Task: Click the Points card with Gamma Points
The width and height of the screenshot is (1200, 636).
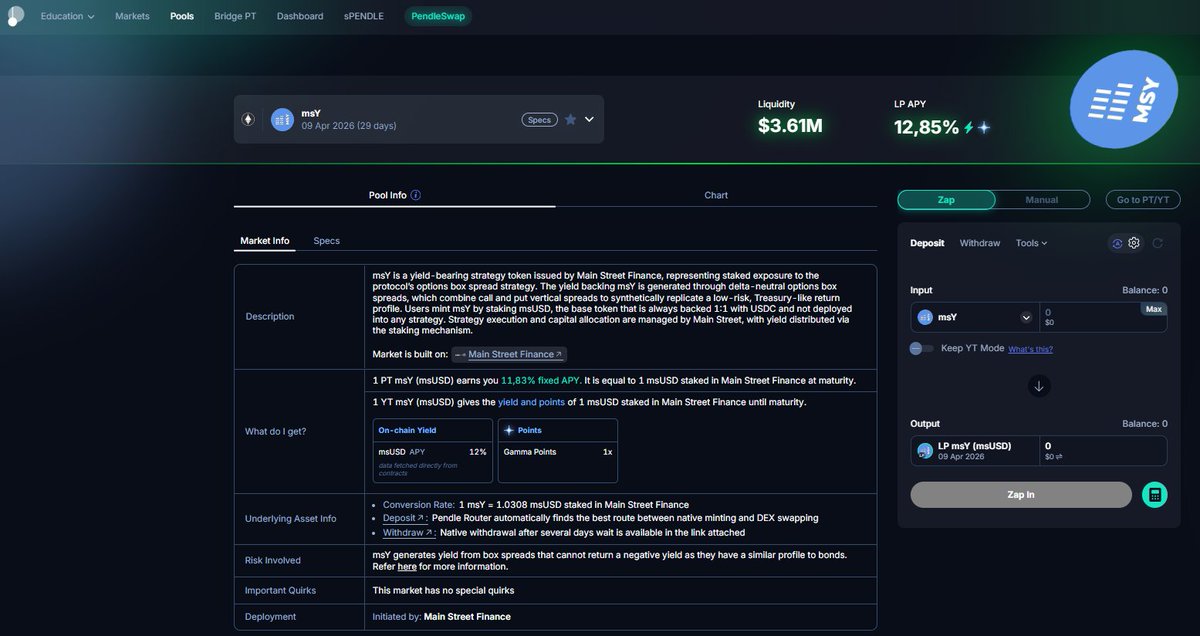Action: (557, 451)
